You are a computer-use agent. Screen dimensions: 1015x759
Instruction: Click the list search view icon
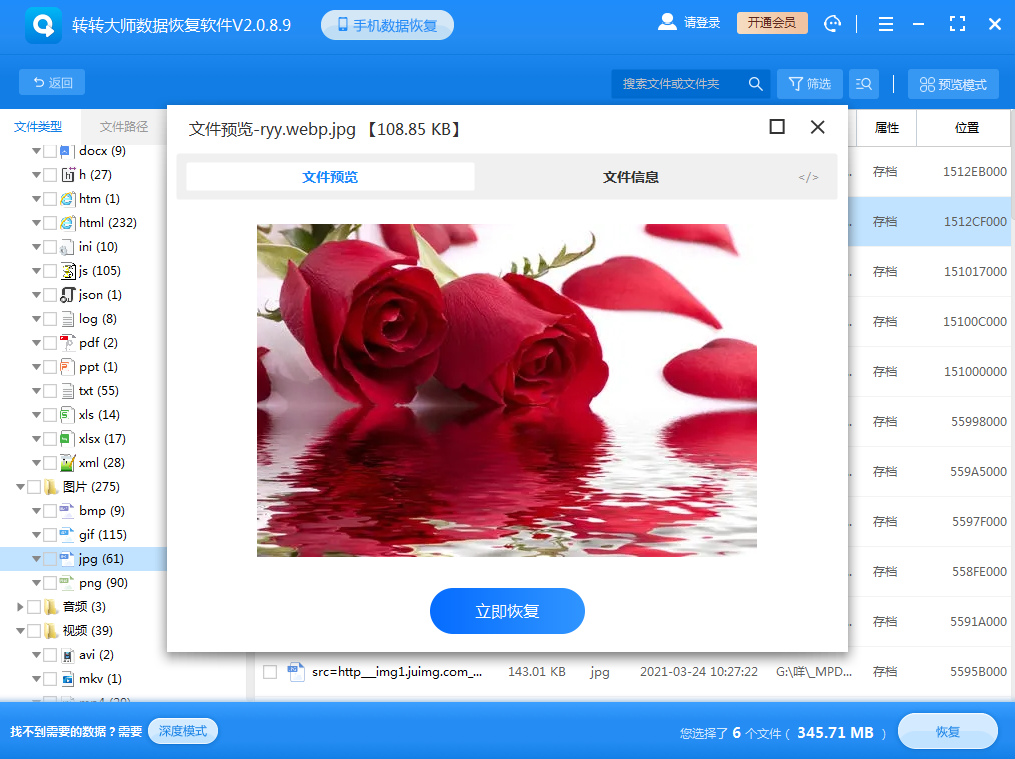(864, 84)
